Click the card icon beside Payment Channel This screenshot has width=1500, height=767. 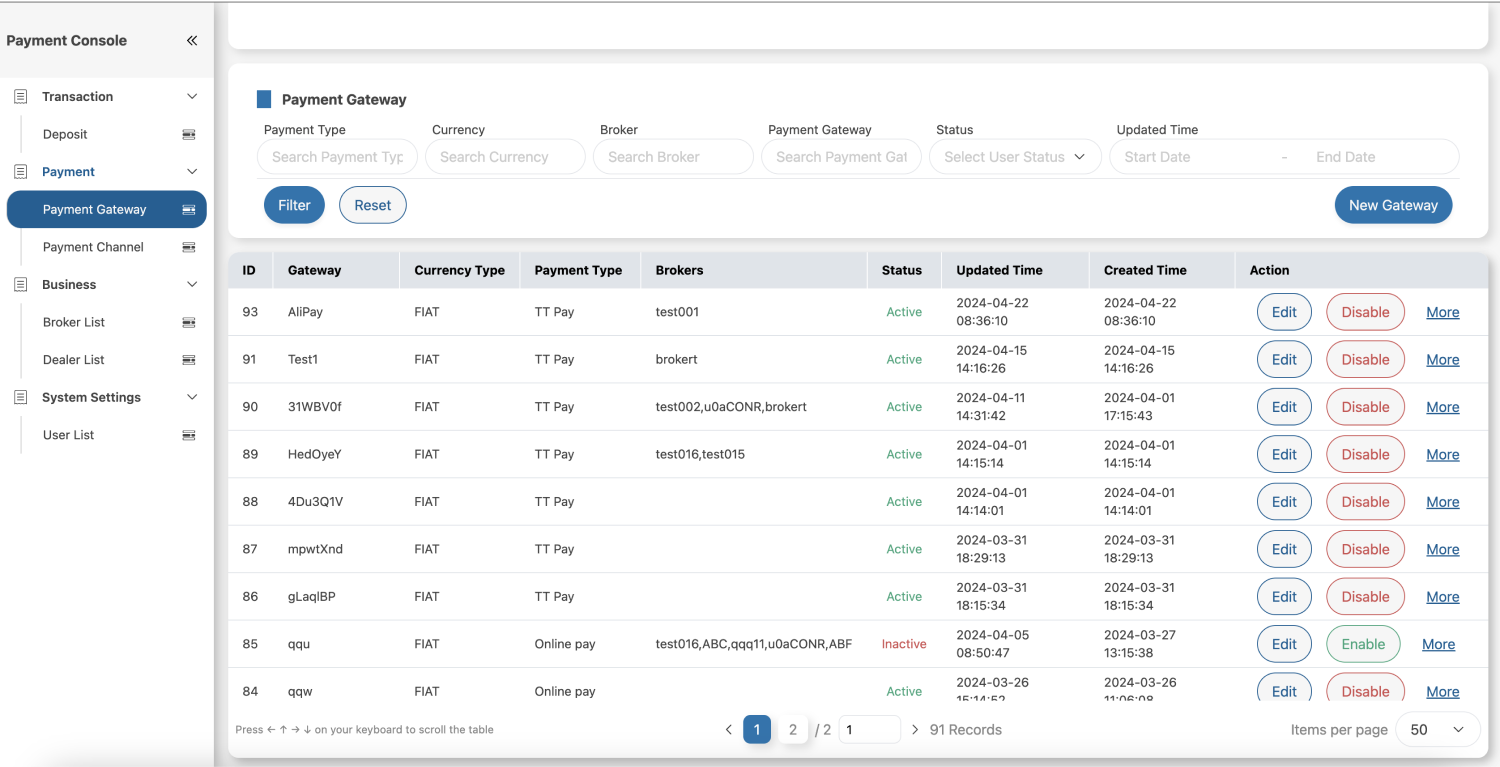click(188, 247)
